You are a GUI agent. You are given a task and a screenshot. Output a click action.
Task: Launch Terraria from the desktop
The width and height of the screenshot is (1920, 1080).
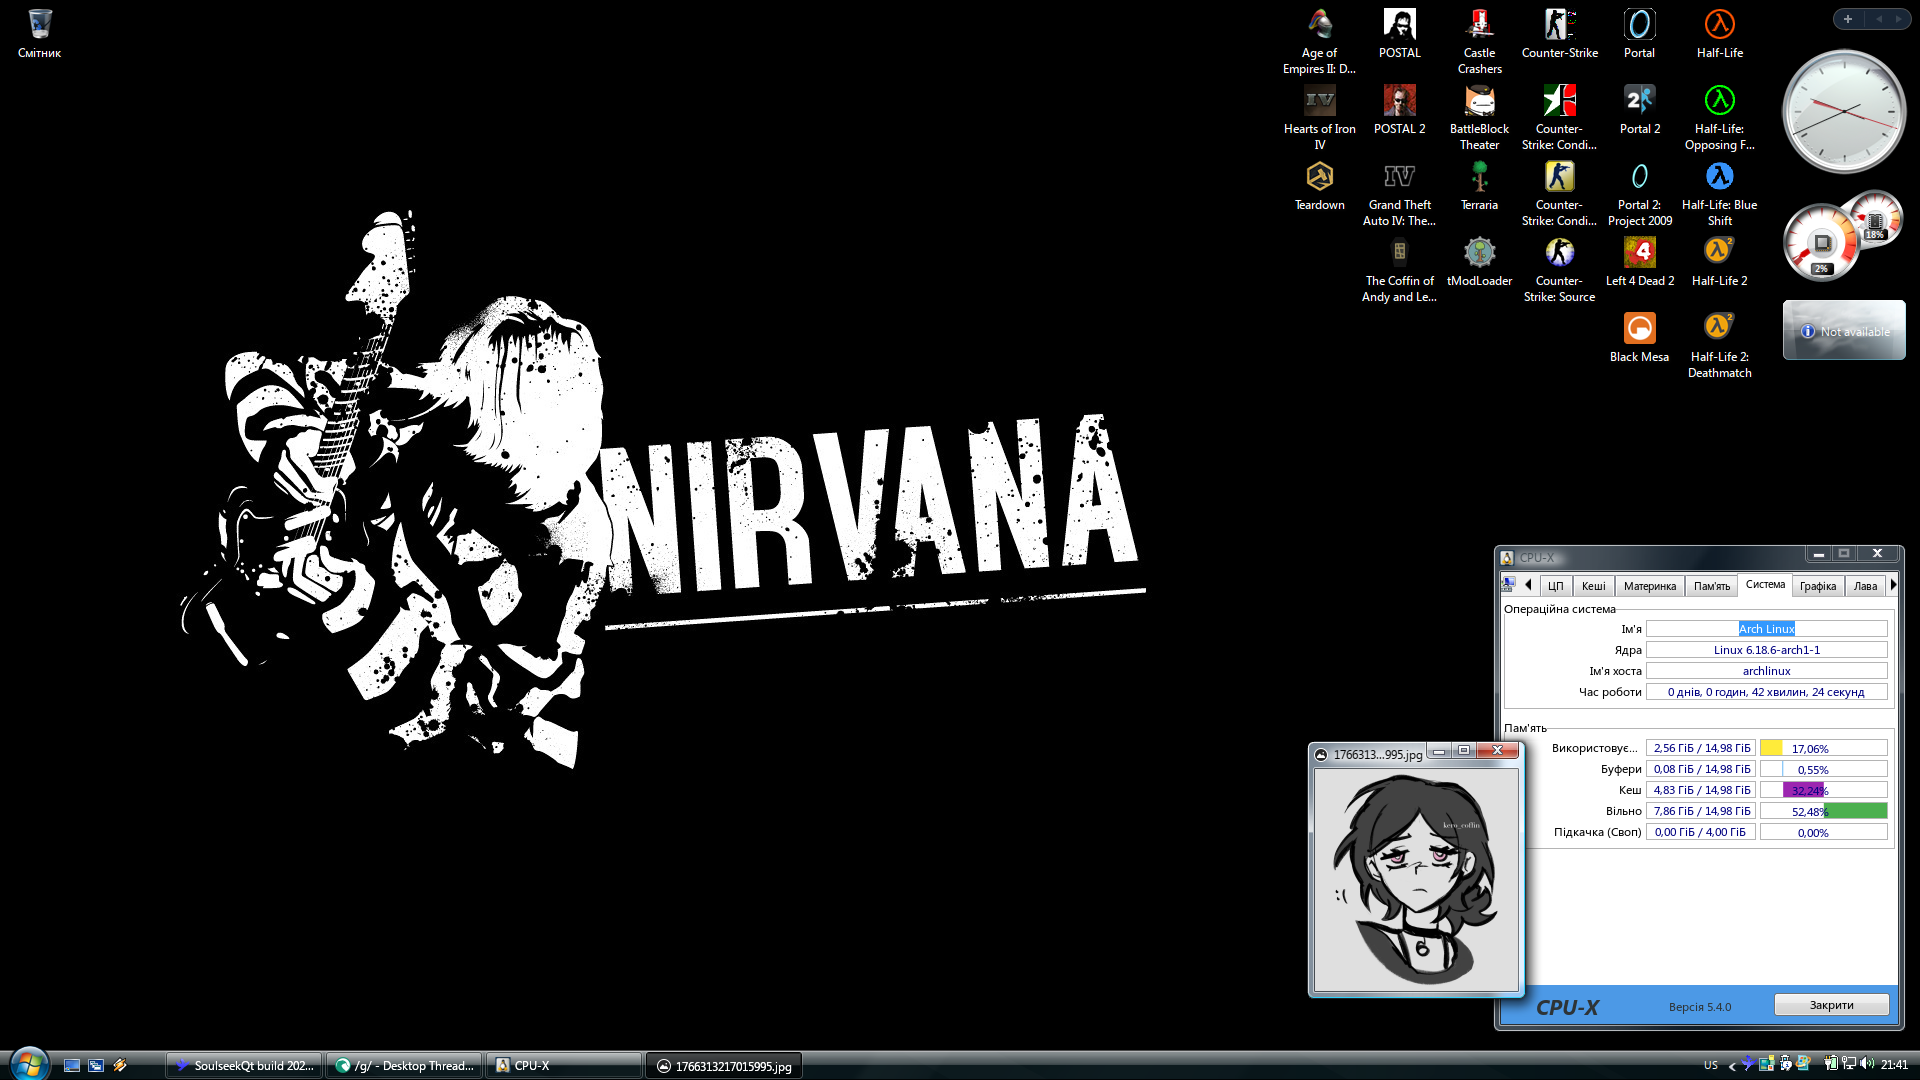point(1479,178)
